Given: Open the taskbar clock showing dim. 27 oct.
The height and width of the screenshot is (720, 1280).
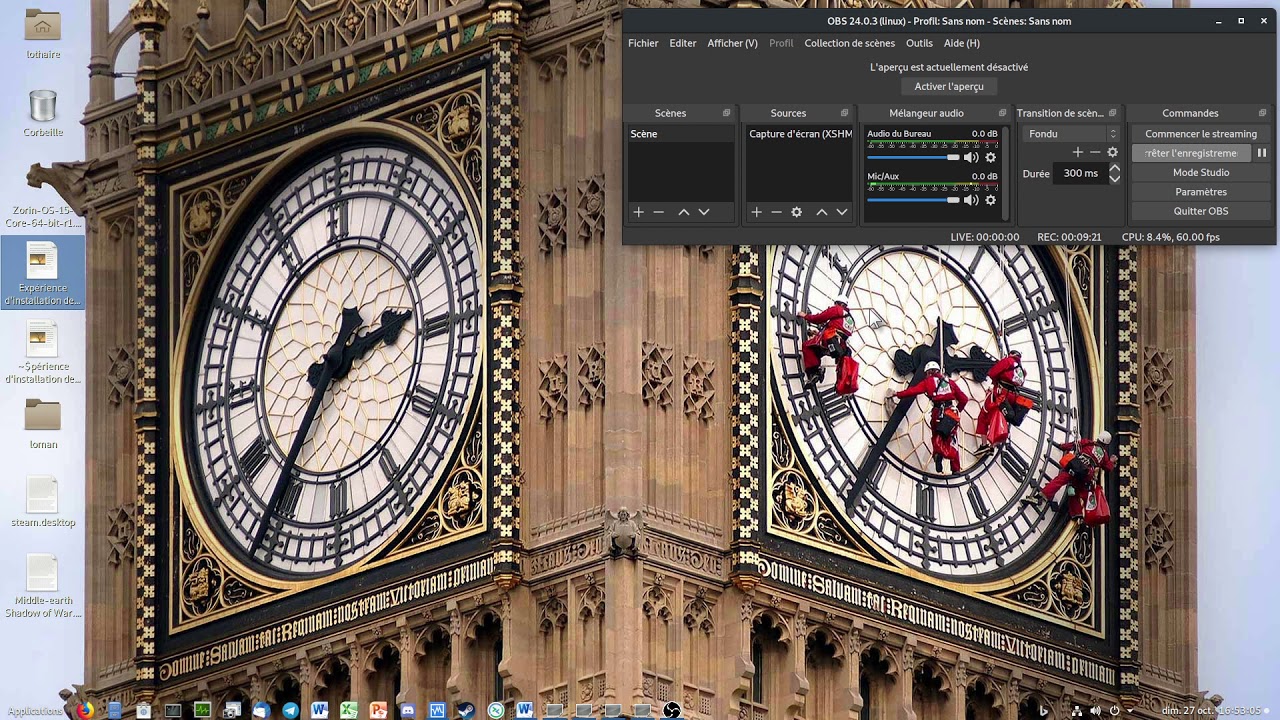Looking at the screenshot, I should (x=1211, y=711).
